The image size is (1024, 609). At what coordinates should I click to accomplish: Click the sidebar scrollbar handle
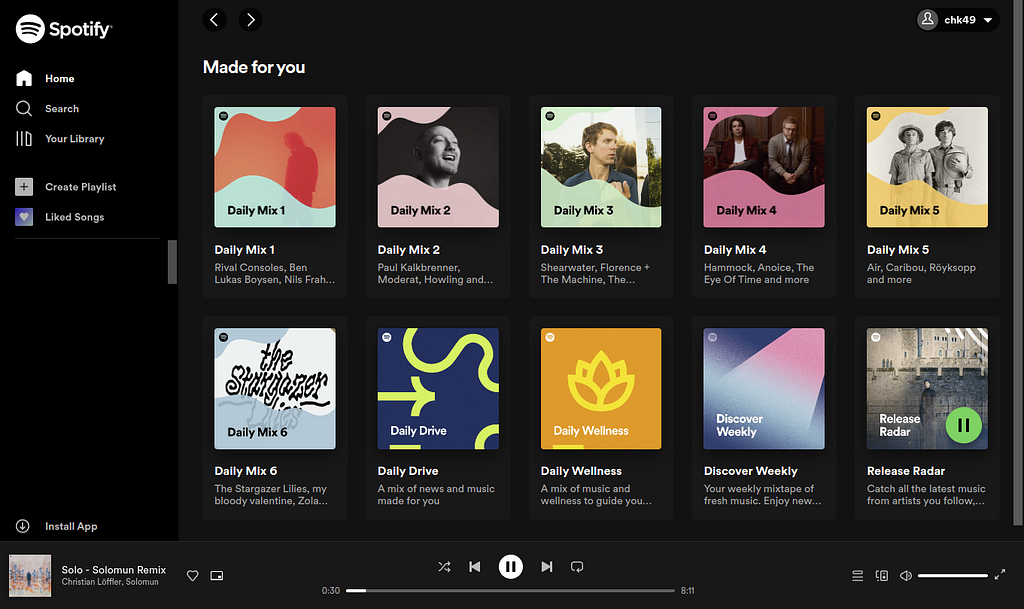pyautogui.click(x=172, y=262)
